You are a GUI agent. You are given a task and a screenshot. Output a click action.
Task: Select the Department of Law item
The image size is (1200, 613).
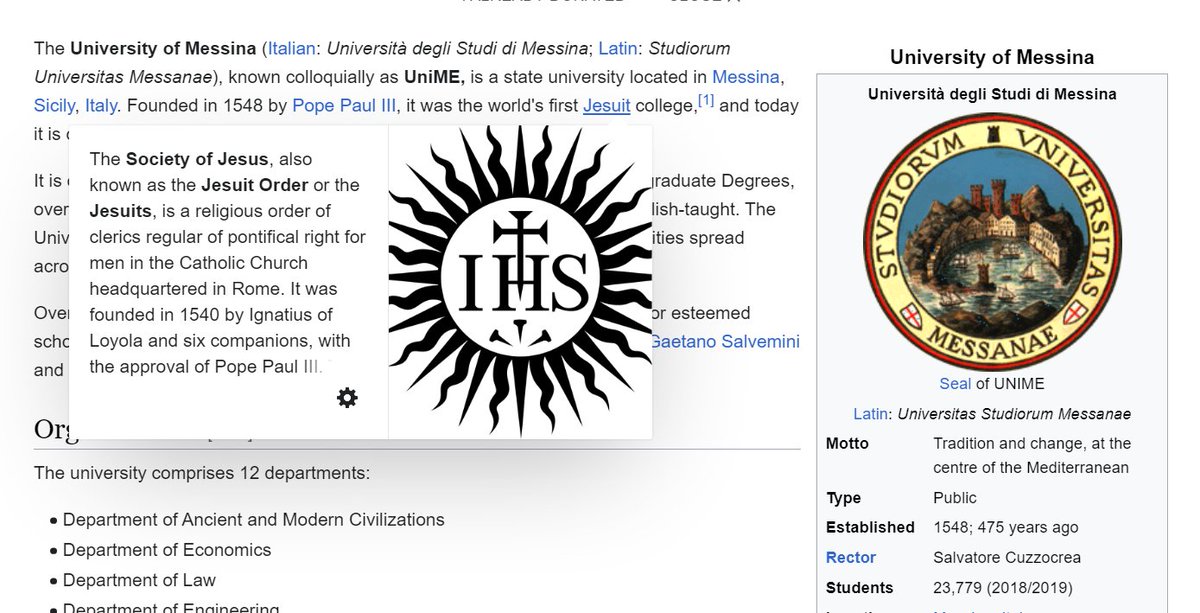[x=139, y=580]
